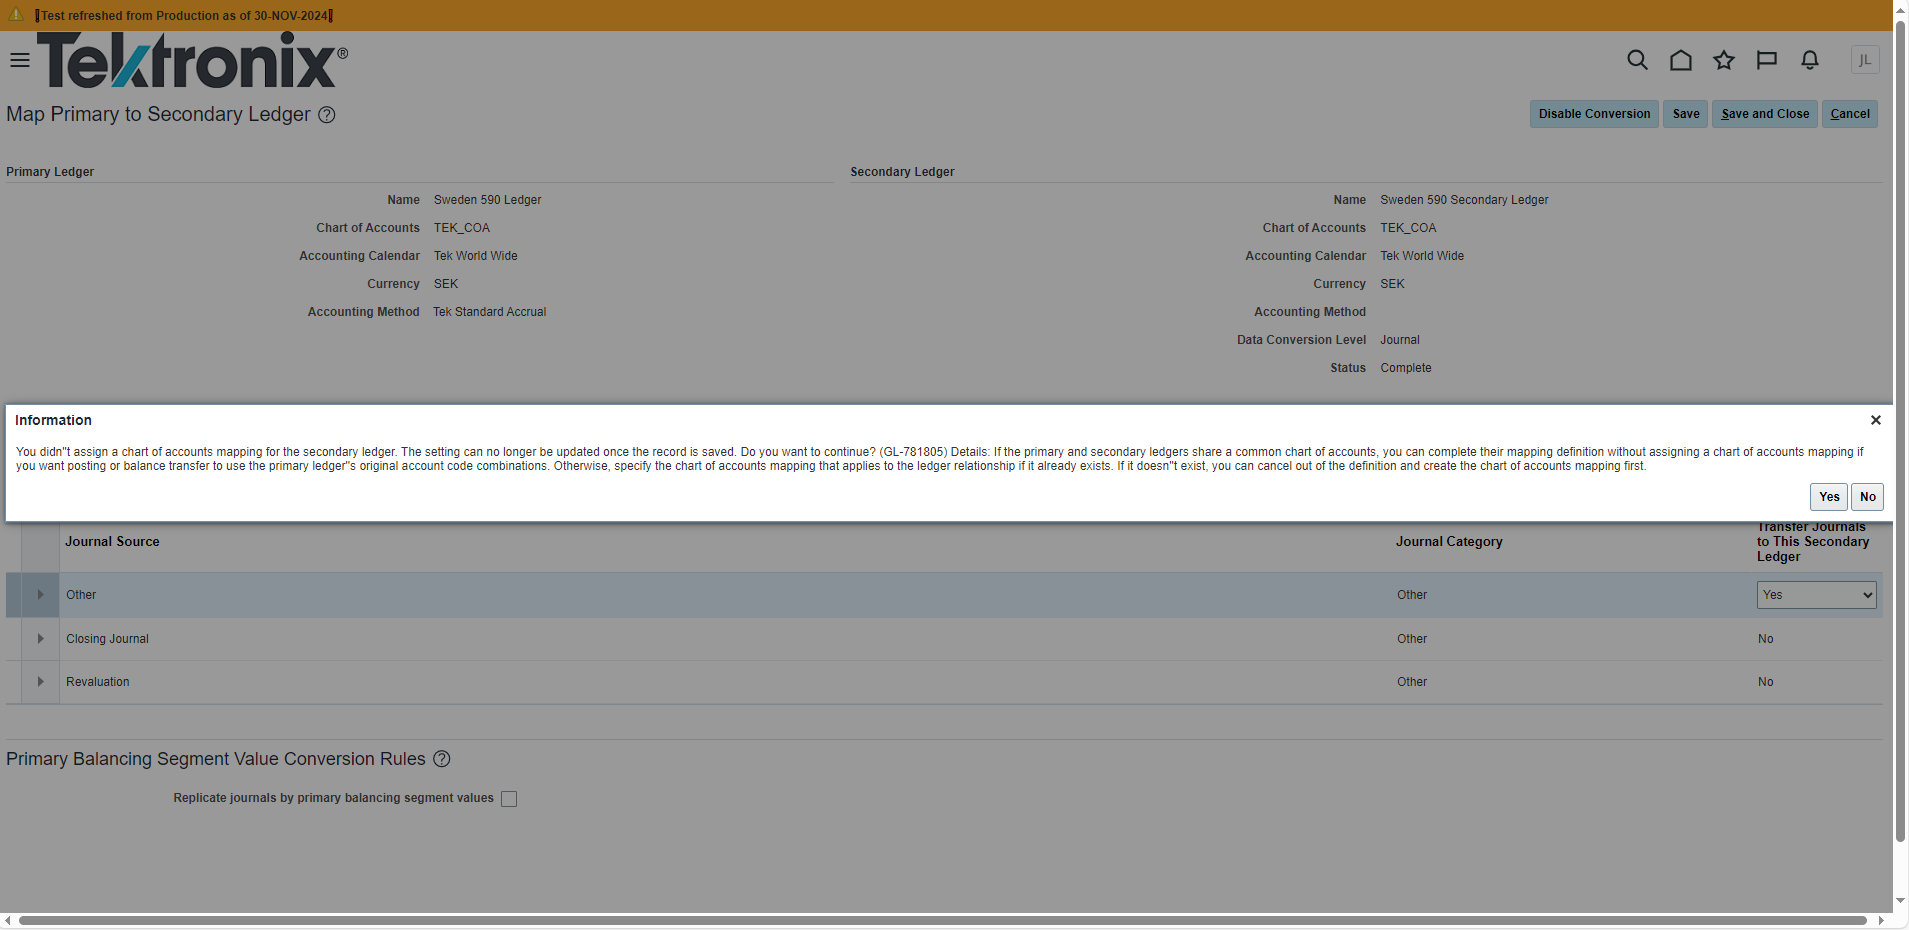
Task: Dismiss the Information dialog
Action: point(1874,420)
